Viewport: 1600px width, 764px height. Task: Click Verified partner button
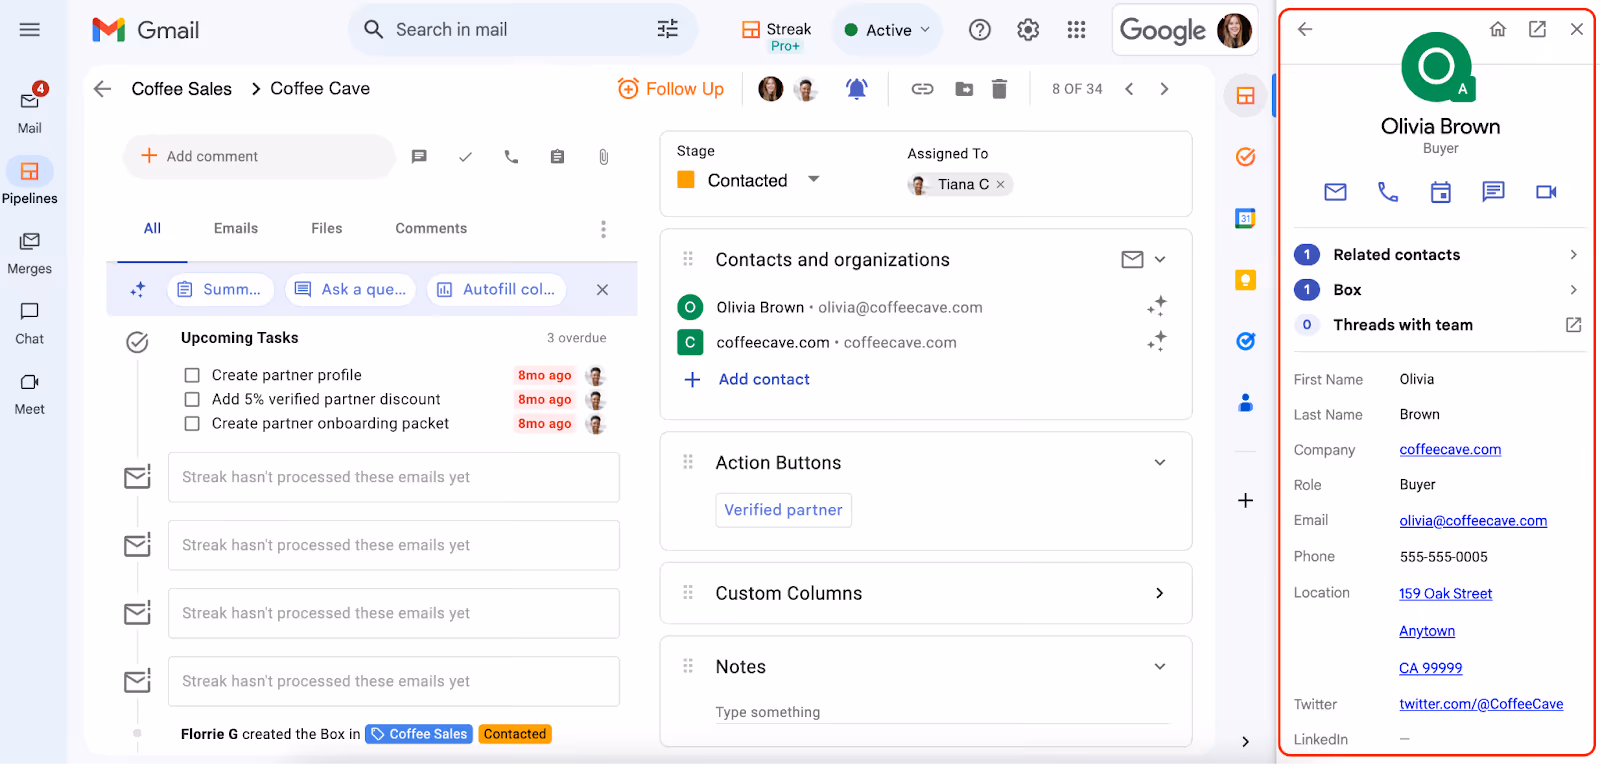783,510
